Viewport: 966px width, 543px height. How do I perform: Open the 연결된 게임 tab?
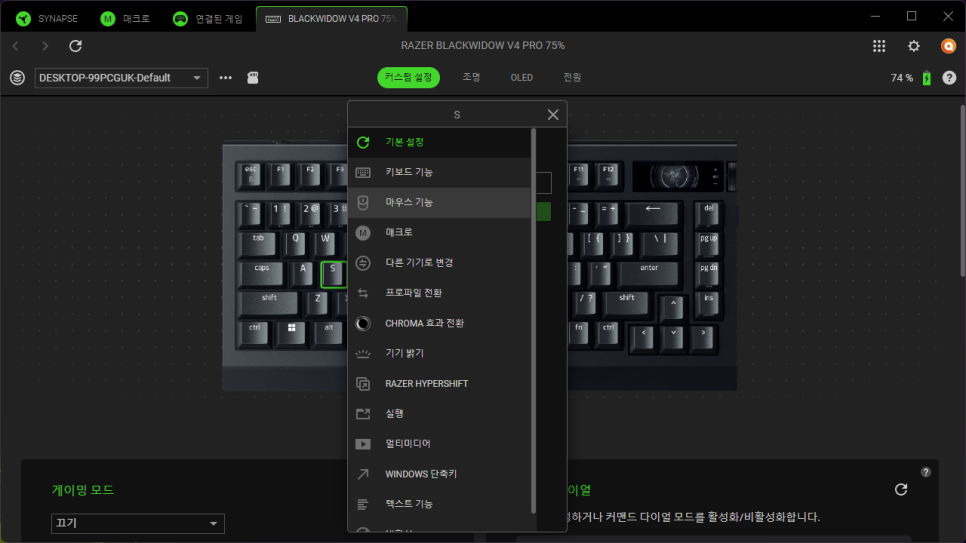(208, 18)
